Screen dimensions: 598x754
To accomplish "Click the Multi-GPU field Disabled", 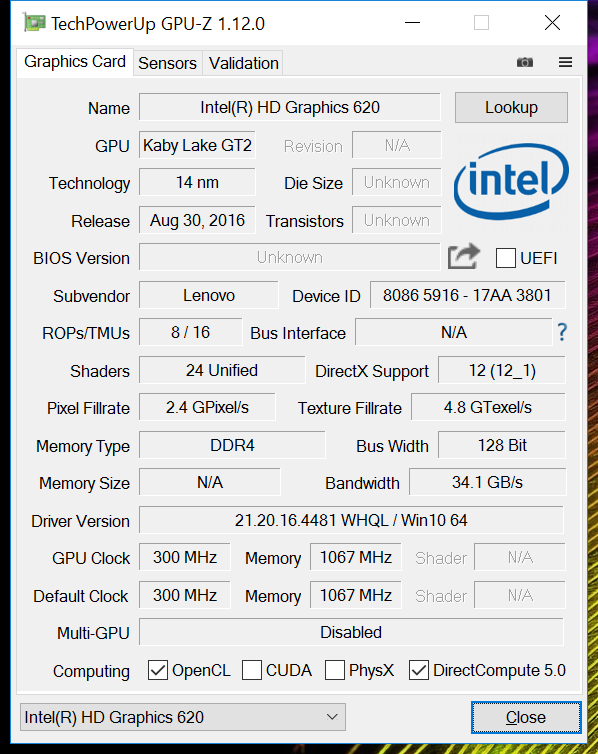I will pyautogui.click(x=351, y=632).
